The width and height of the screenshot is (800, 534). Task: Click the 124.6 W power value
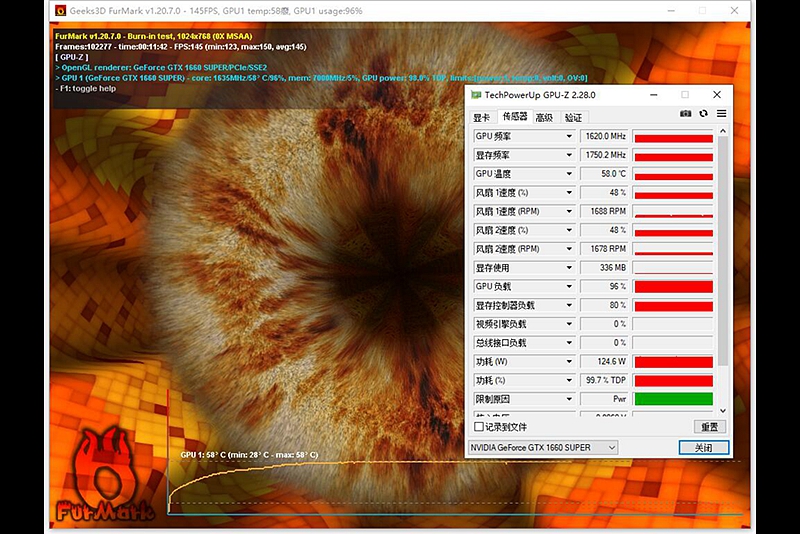coord(605,362)
